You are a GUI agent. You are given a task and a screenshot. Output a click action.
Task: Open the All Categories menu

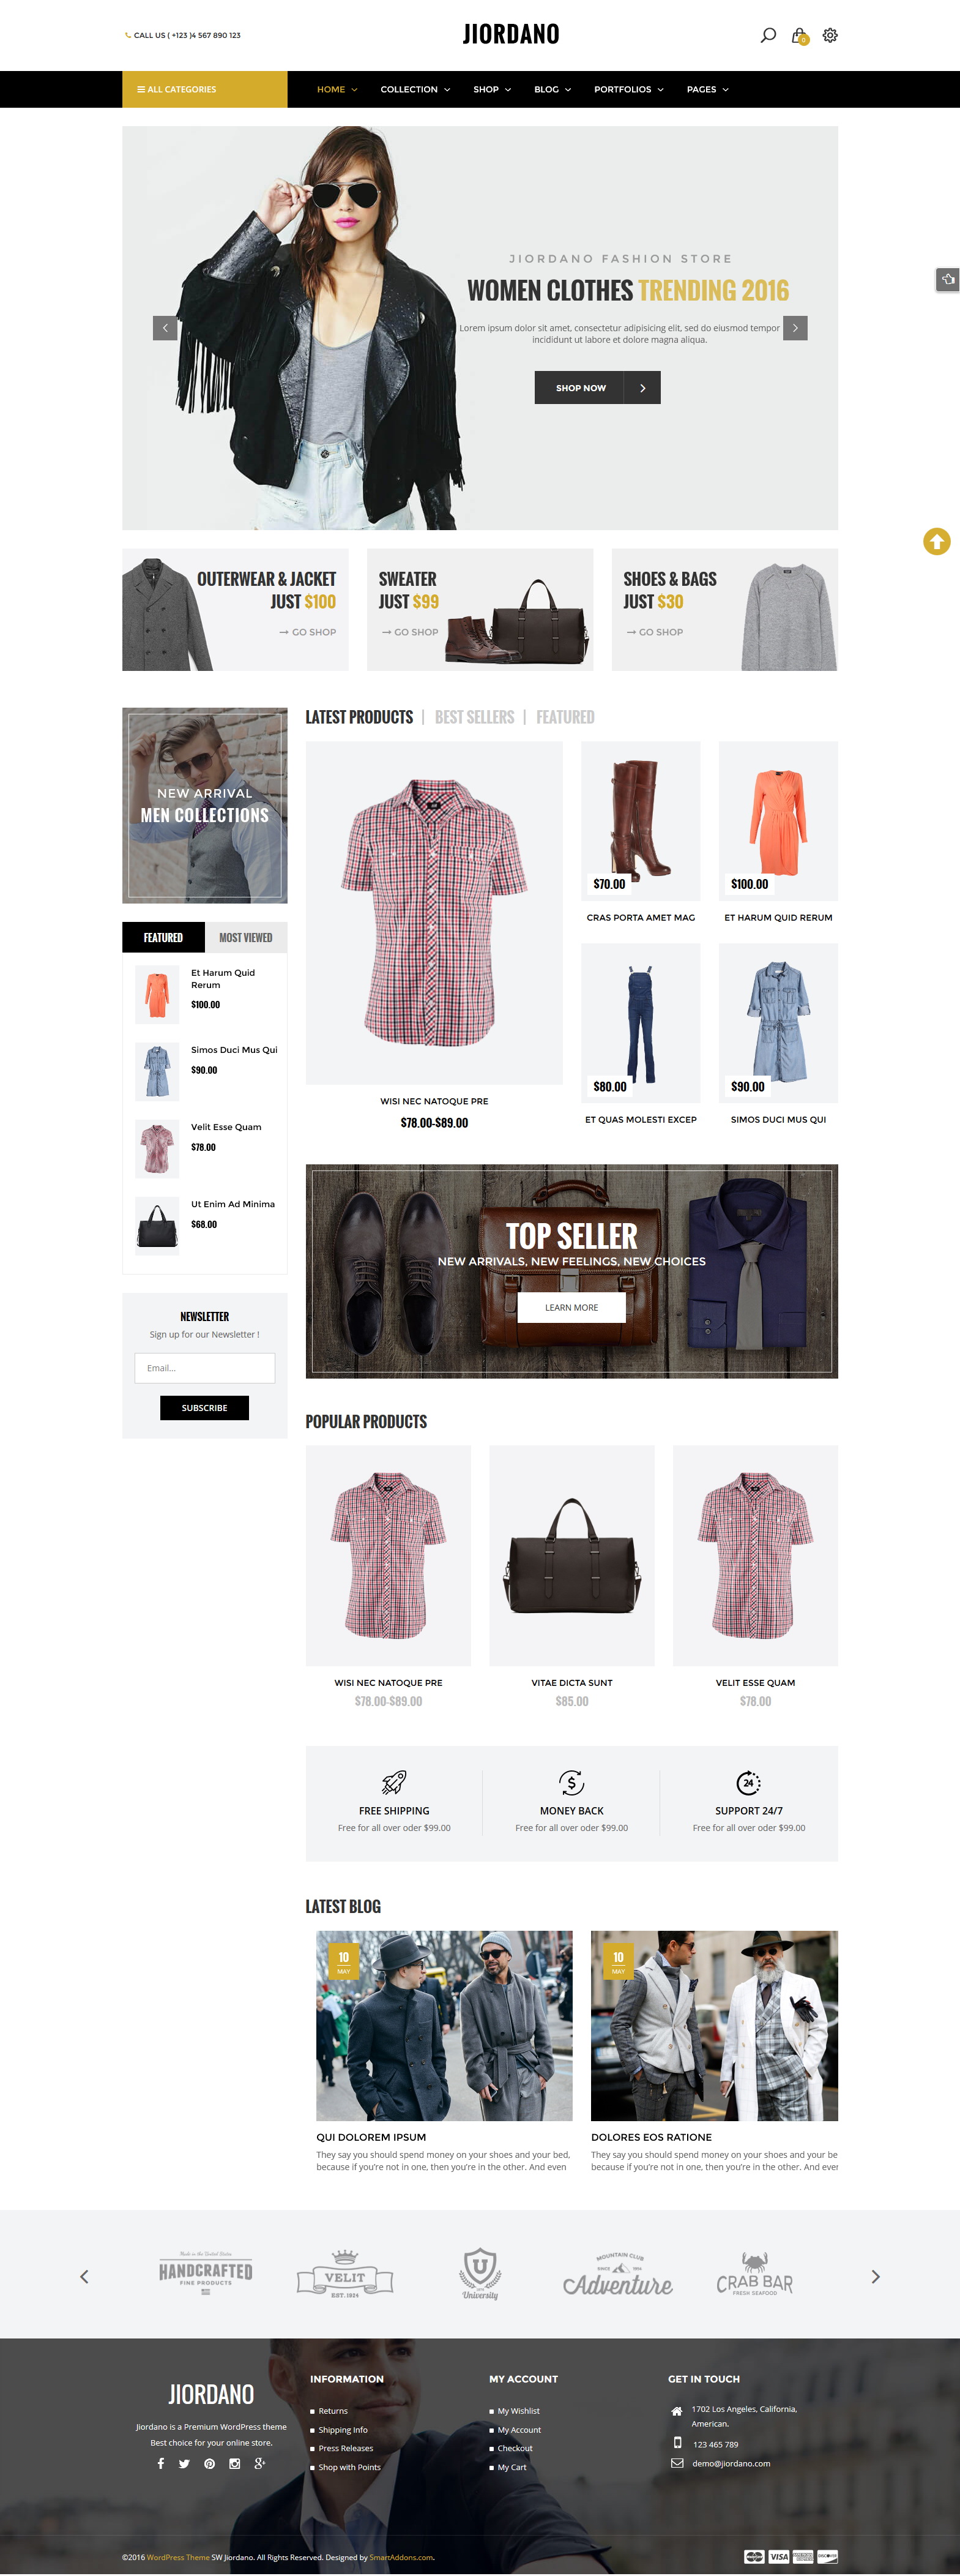click(x=205, y=90)
